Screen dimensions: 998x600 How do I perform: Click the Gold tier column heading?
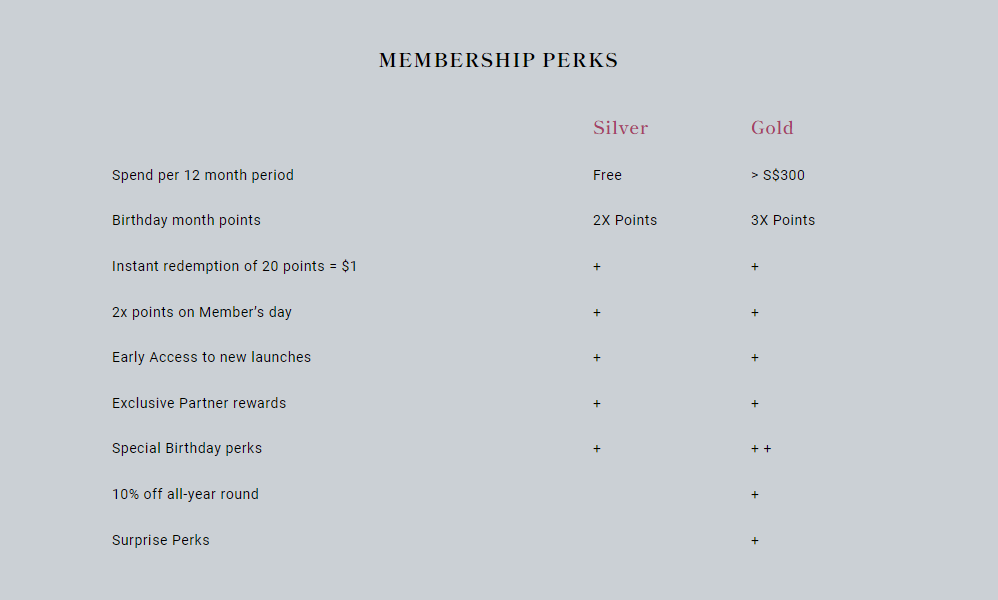[772, 128]
